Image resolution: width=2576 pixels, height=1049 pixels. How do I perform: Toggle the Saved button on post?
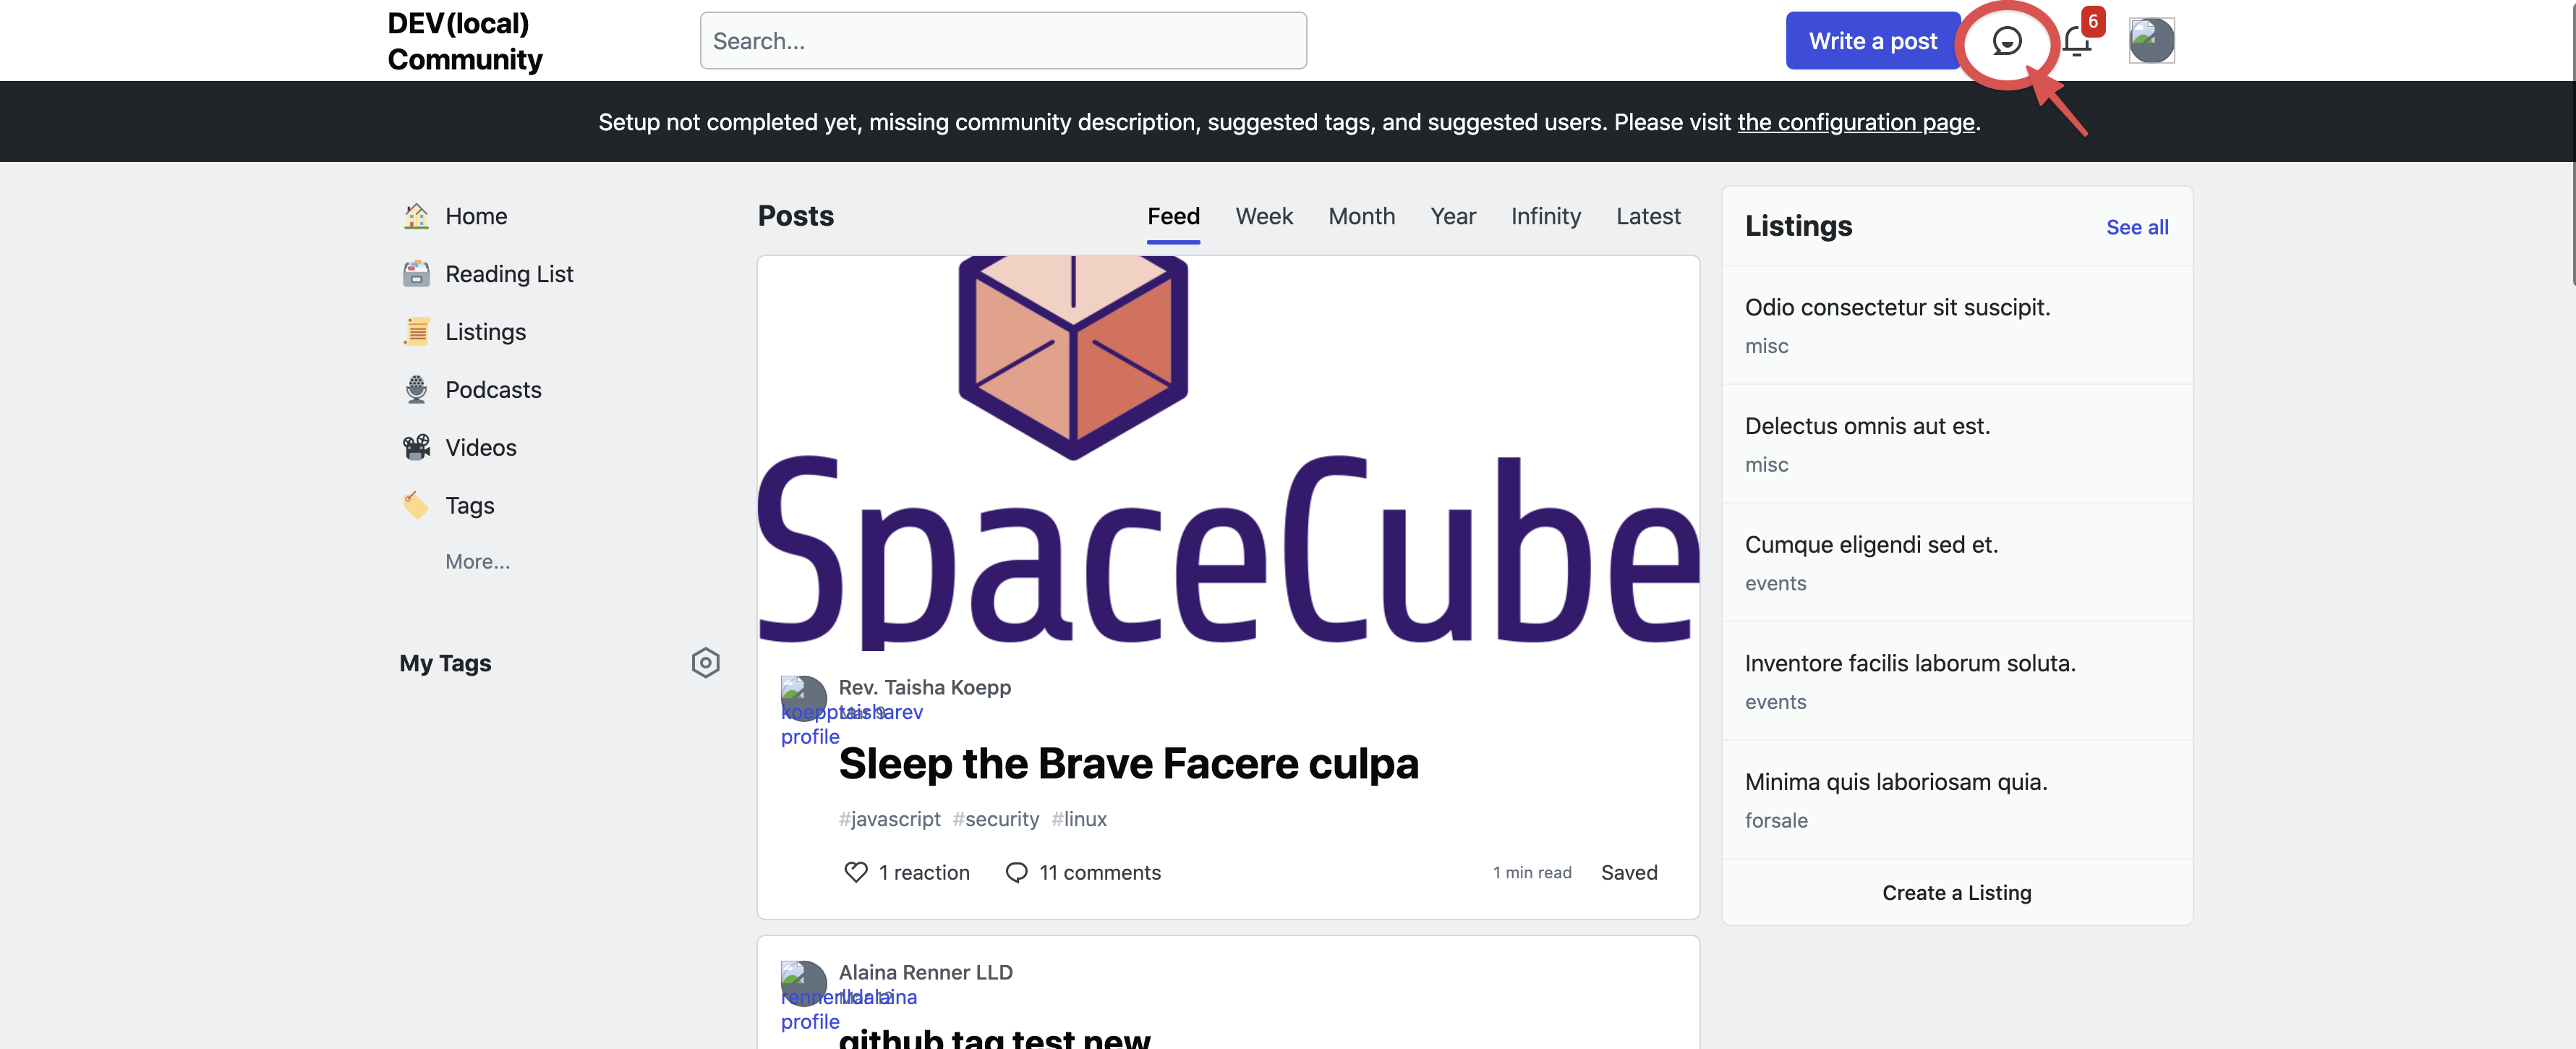1628,872
